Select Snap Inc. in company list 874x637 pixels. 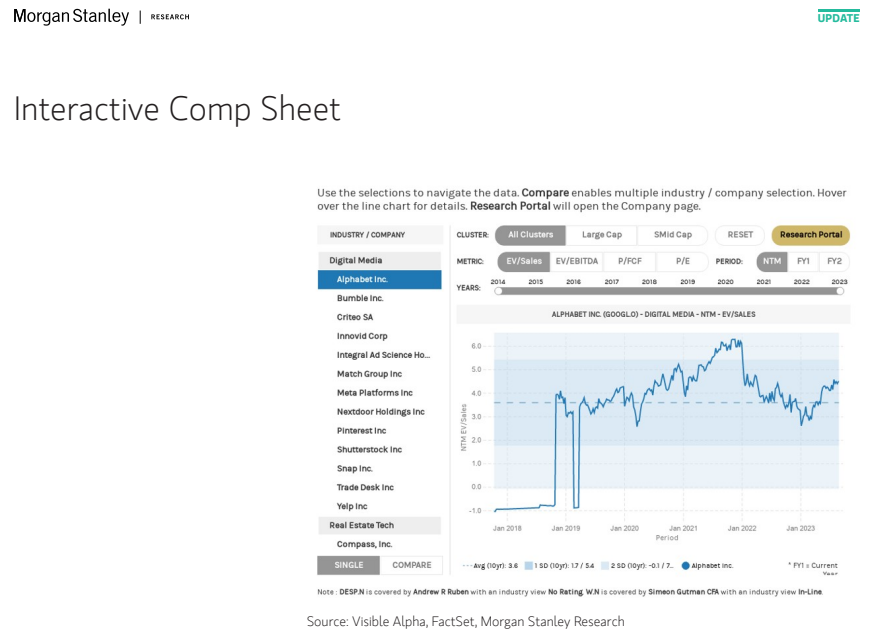[x=380, y=469]
